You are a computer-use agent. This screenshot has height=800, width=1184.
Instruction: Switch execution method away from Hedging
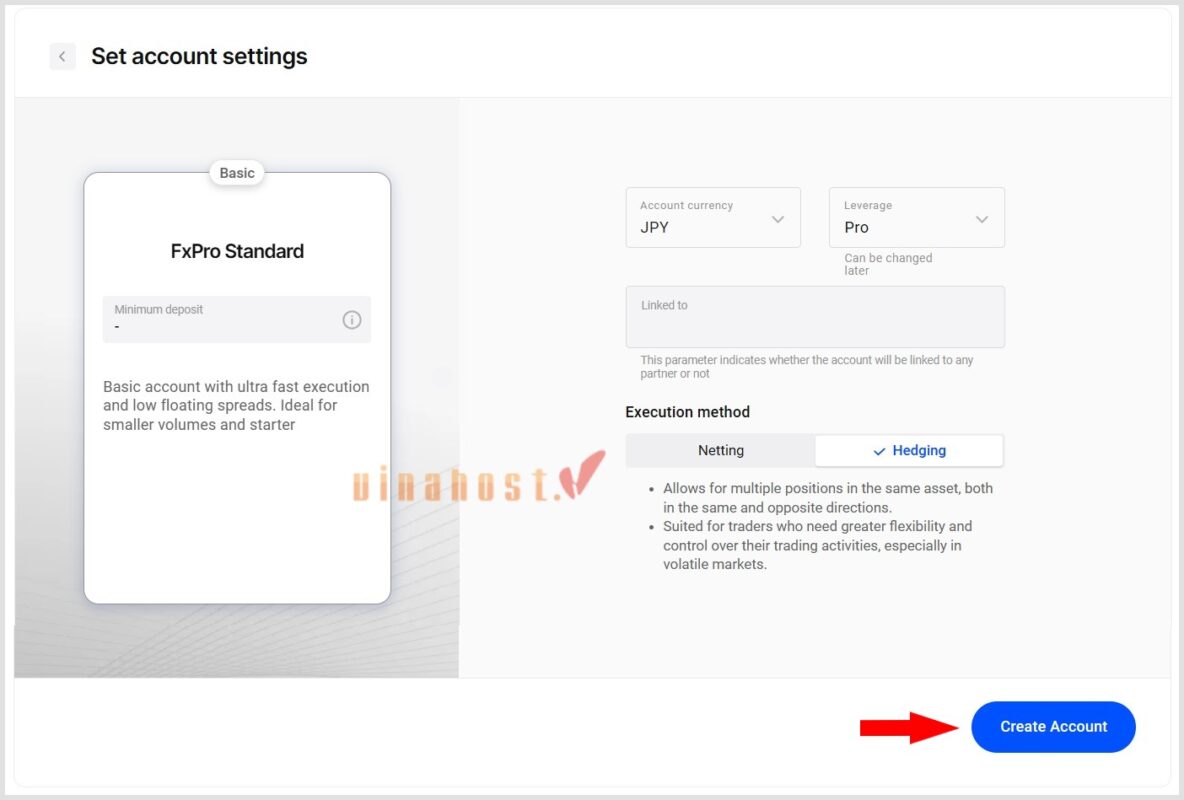(720, 450)
